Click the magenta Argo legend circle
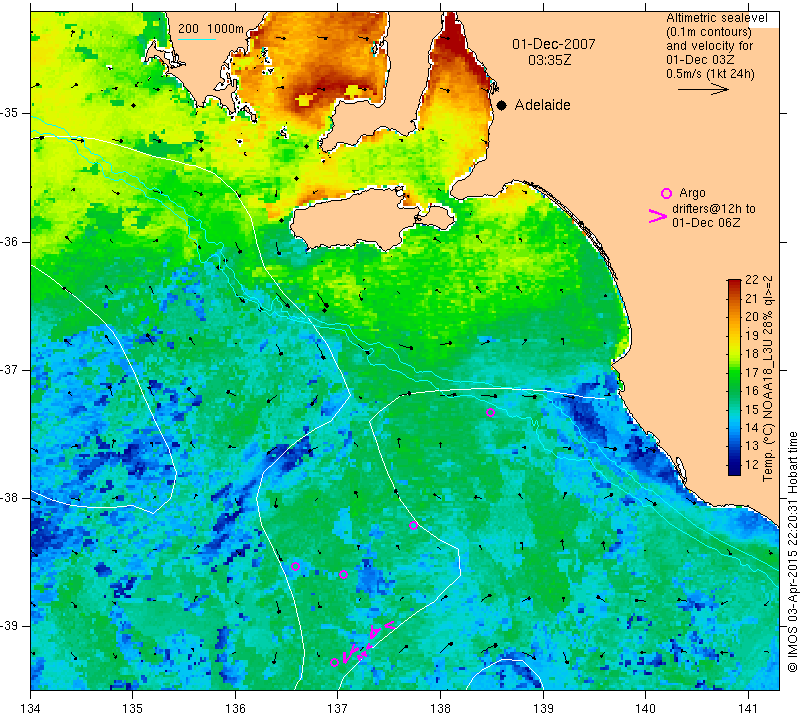 666,193
